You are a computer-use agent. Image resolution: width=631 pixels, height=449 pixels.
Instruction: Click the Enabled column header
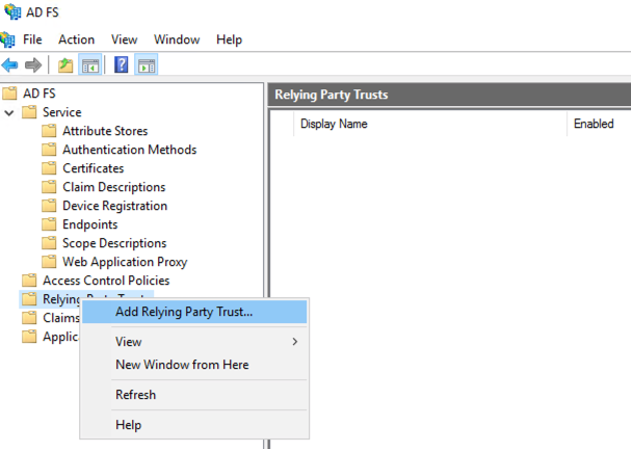coord(593,124)
